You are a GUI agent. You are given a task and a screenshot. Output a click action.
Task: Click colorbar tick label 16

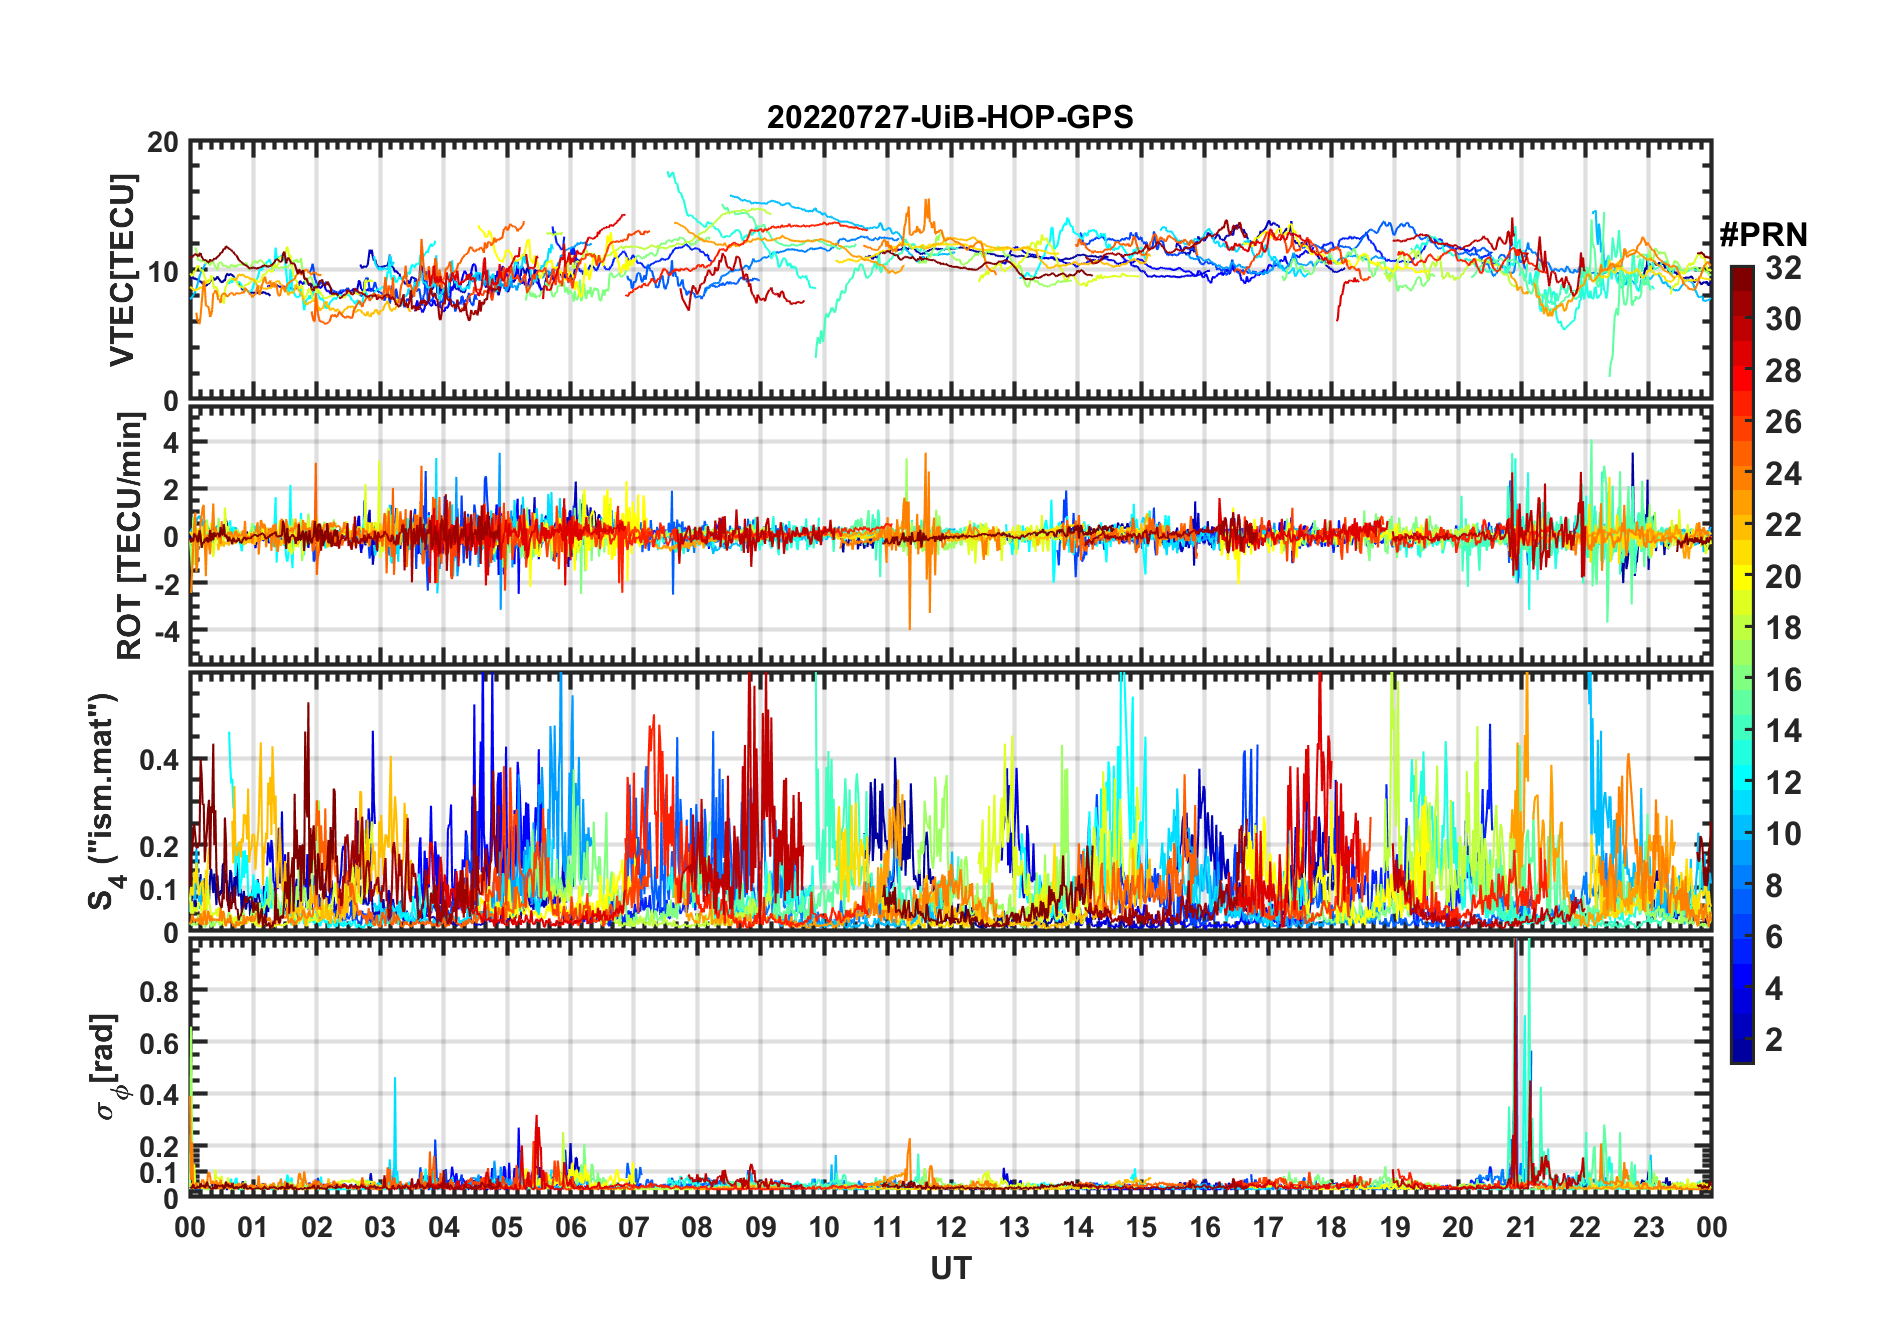[x=1783, y=680]
